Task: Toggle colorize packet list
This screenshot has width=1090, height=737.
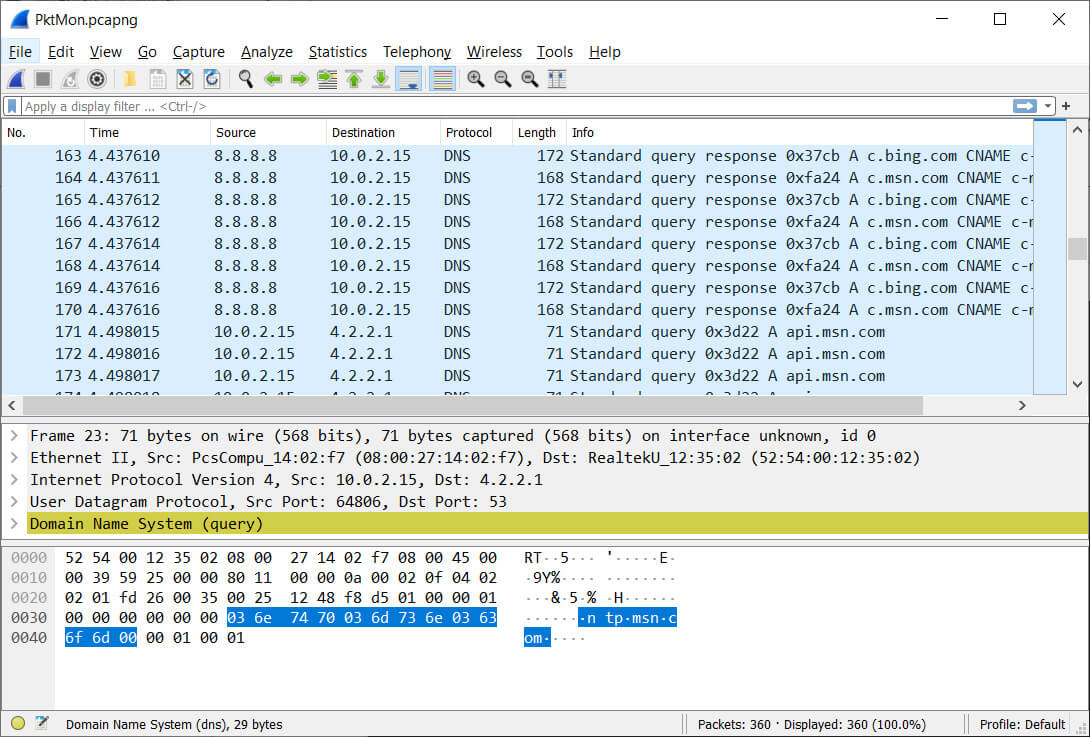Action: click(442, 78)
